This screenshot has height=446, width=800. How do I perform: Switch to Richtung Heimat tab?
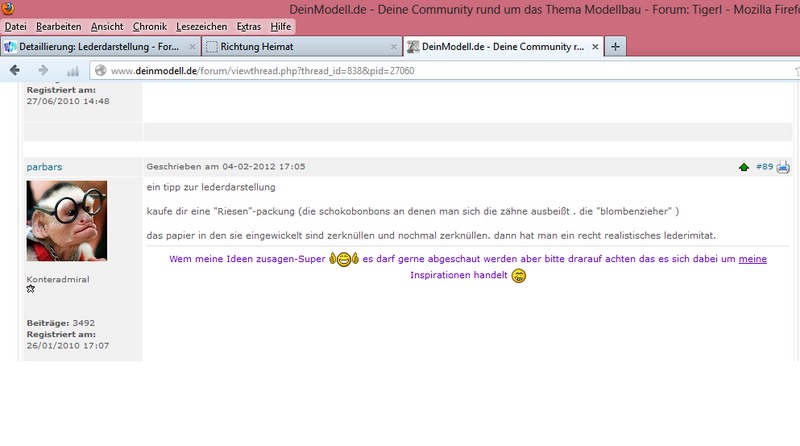(302, 46)
